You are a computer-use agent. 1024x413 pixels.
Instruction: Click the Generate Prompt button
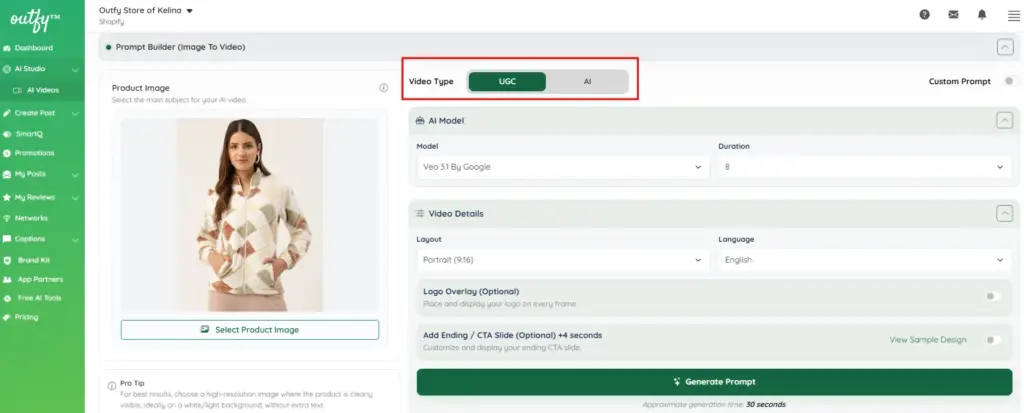click(x=714, y=382)
